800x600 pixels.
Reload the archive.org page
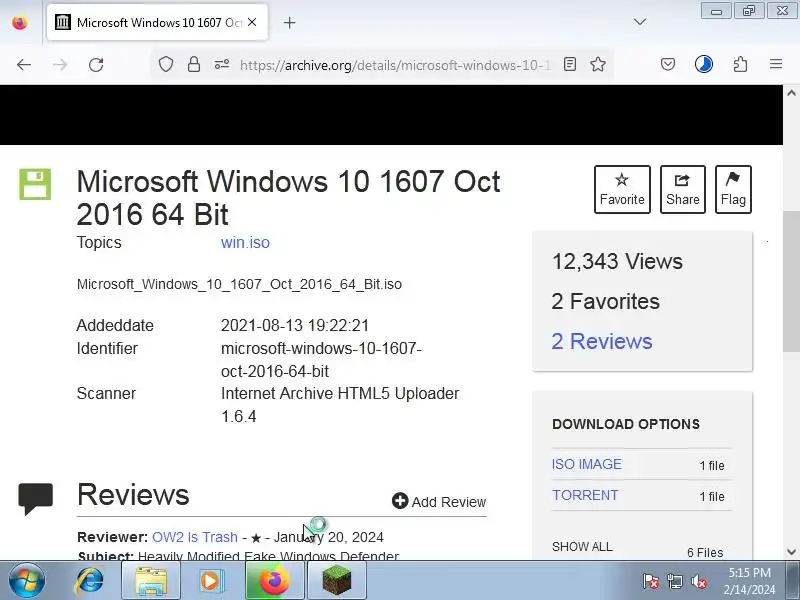(x=96, y=65)
